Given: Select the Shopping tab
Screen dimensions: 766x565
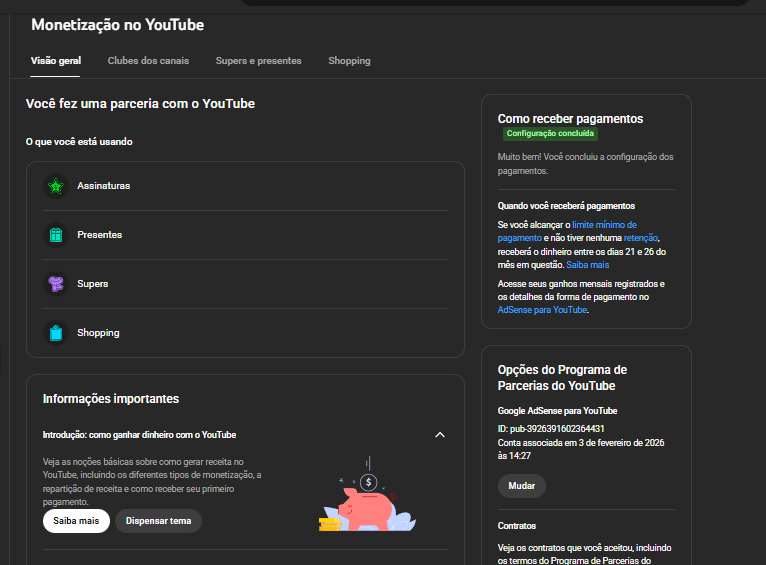Looking at the screenshot, I should tap(349, 61).
